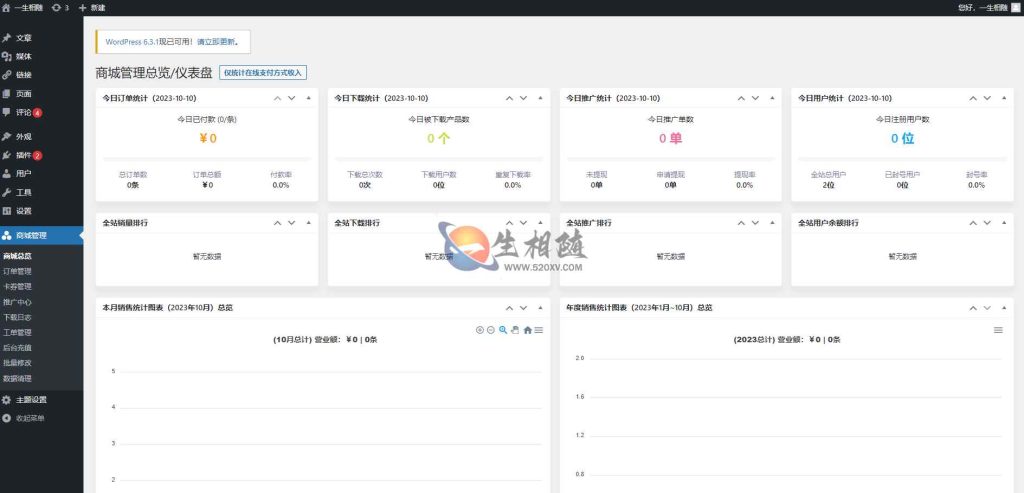Move 全站用户余额排行 box up
Image resolution: width=1024 pixels, height=493 pixels.
pyautogui.click(x=973, y=223)
